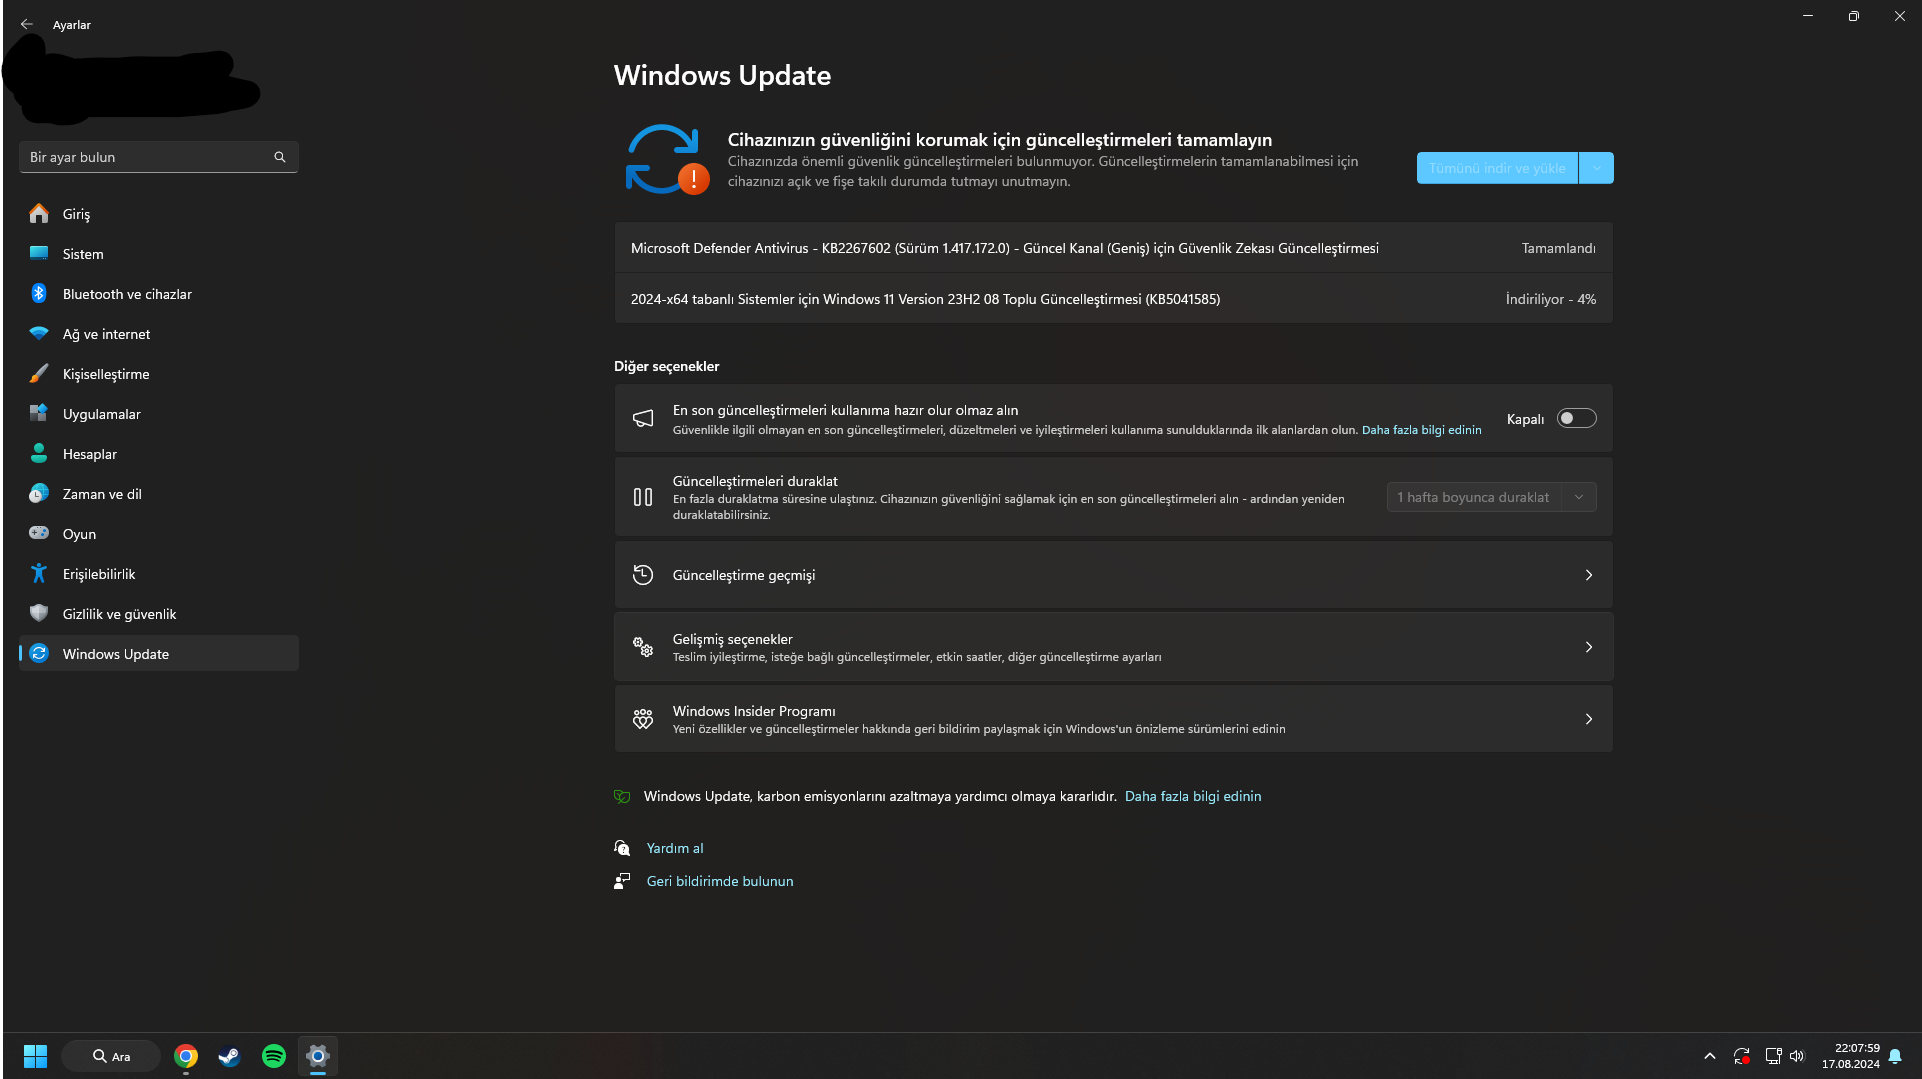This screenshot has height=1079, width=1922.
Task: Open Google Chrome from the taskbar
Action: (186, 1056)
